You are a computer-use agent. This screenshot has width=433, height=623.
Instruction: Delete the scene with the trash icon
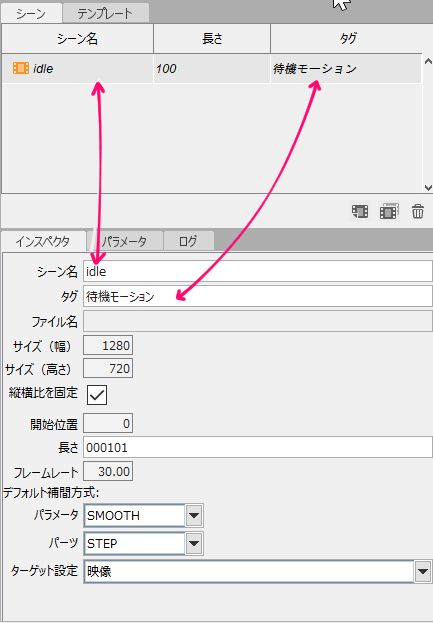[418, 211]
